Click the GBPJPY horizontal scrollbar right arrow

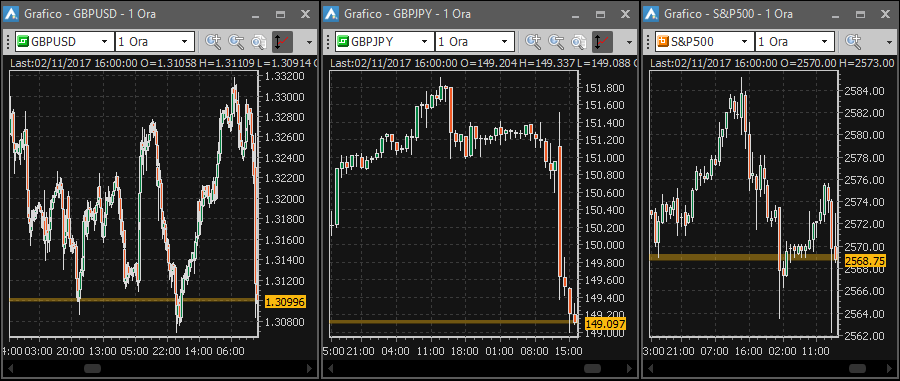coord(629,368)
